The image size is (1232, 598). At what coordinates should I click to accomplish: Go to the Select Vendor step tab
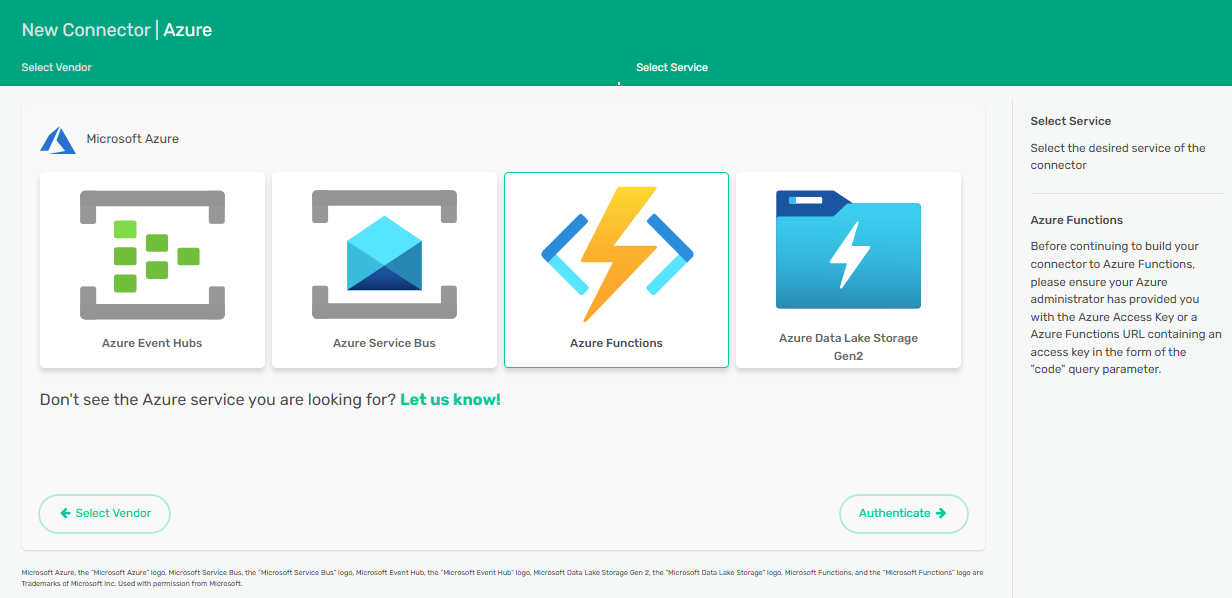click(56, 68)
